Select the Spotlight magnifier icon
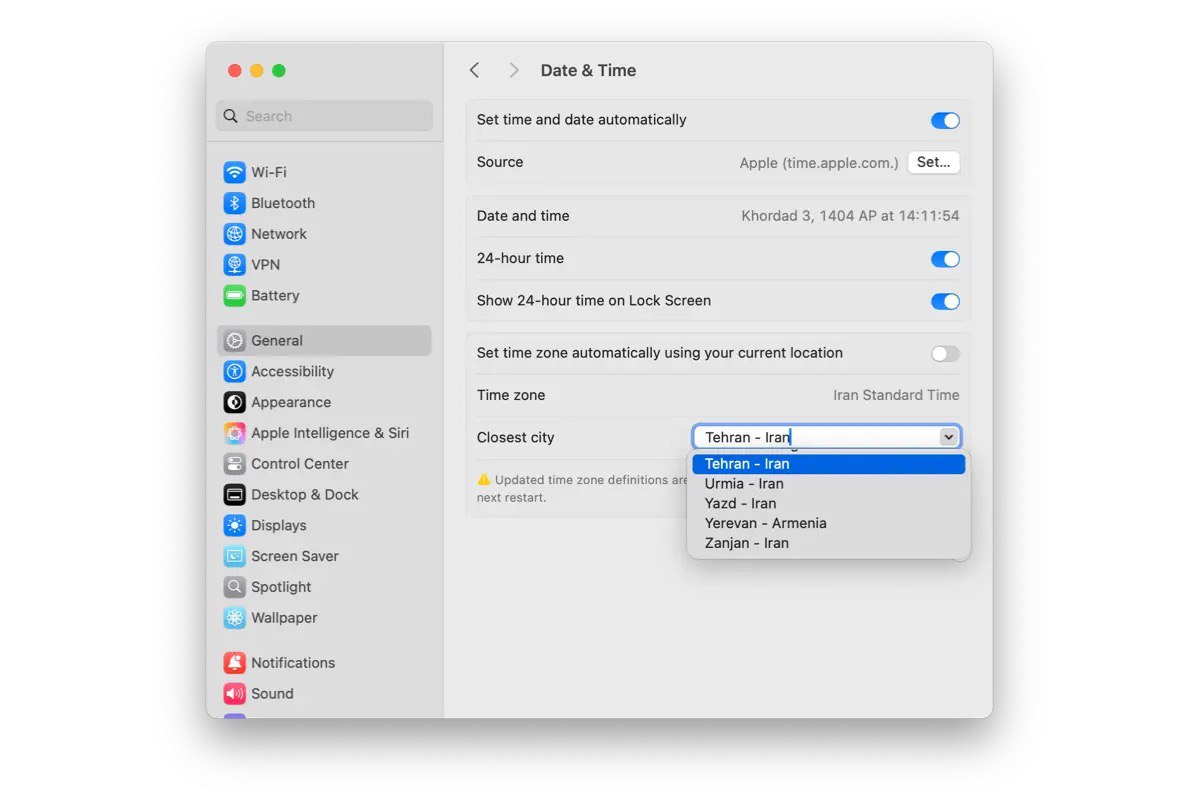Screen dimensions: 1200x800 pos(235,587)
